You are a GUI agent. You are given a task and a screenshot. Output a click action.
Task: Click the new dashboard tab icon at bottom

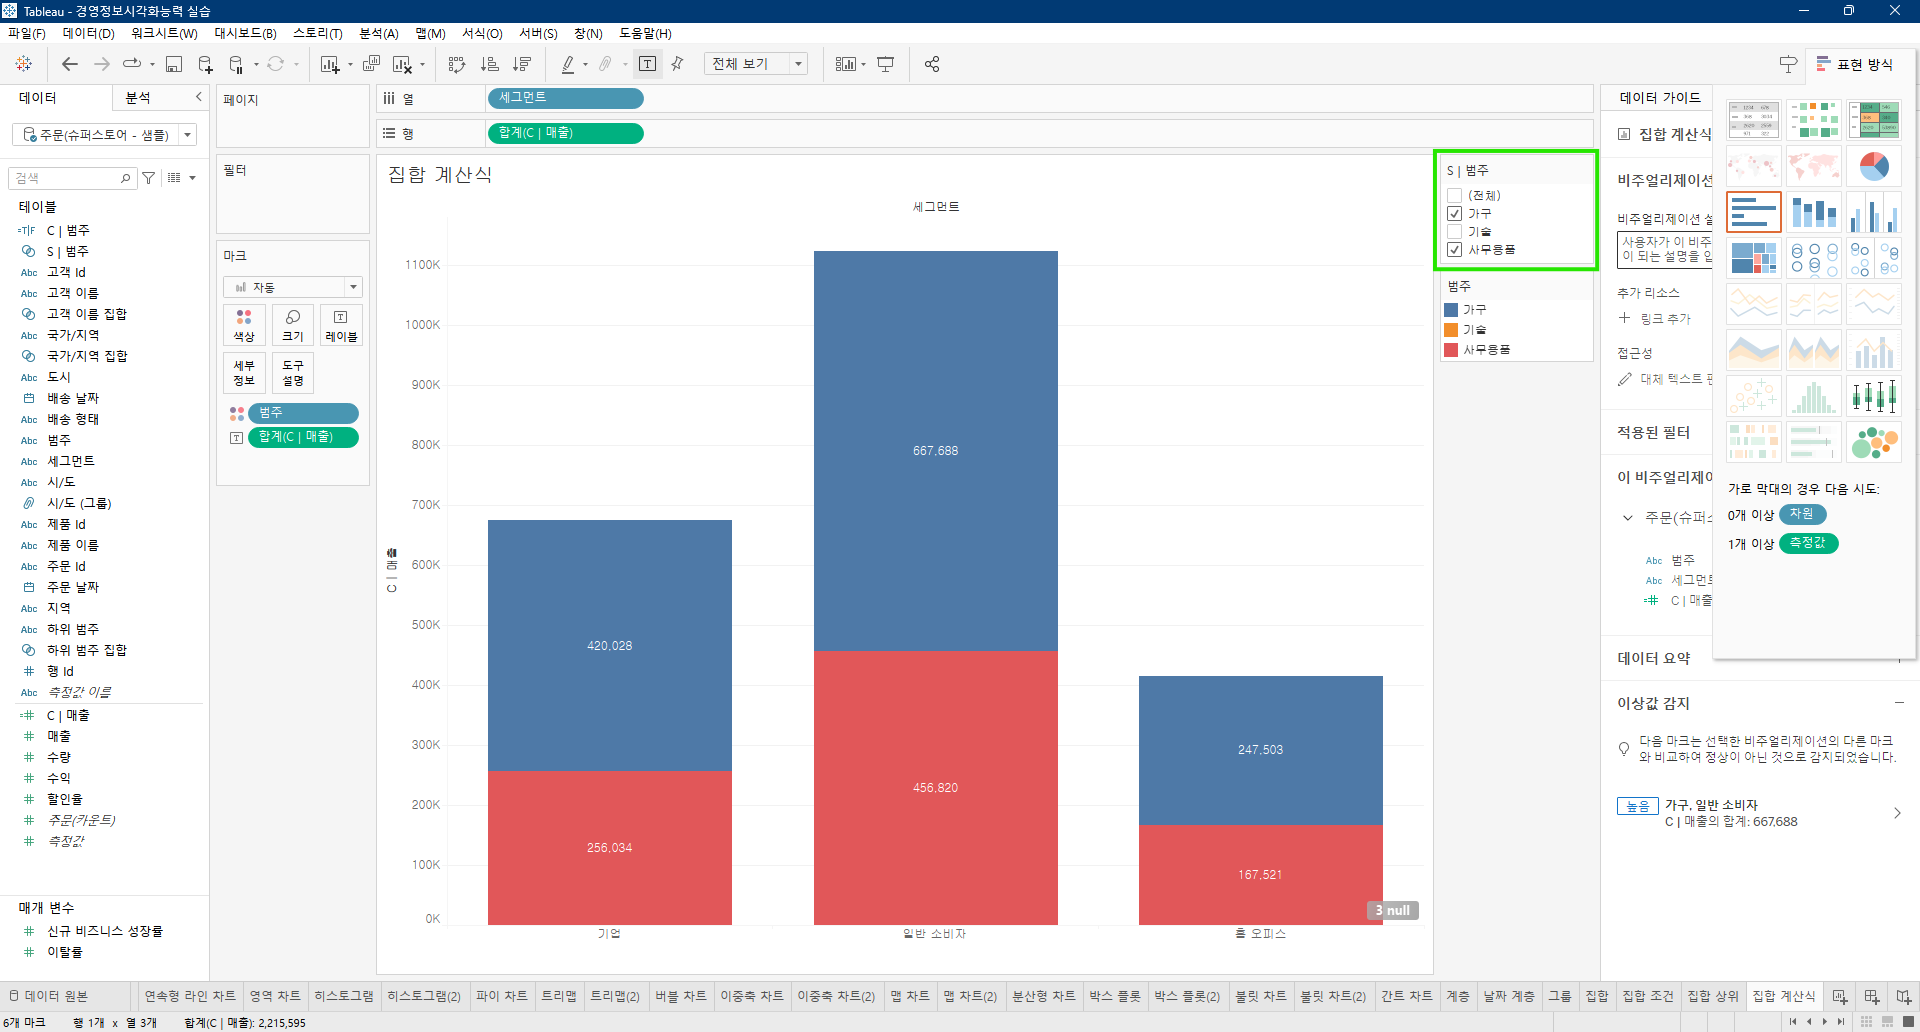tap(1872, 996)
